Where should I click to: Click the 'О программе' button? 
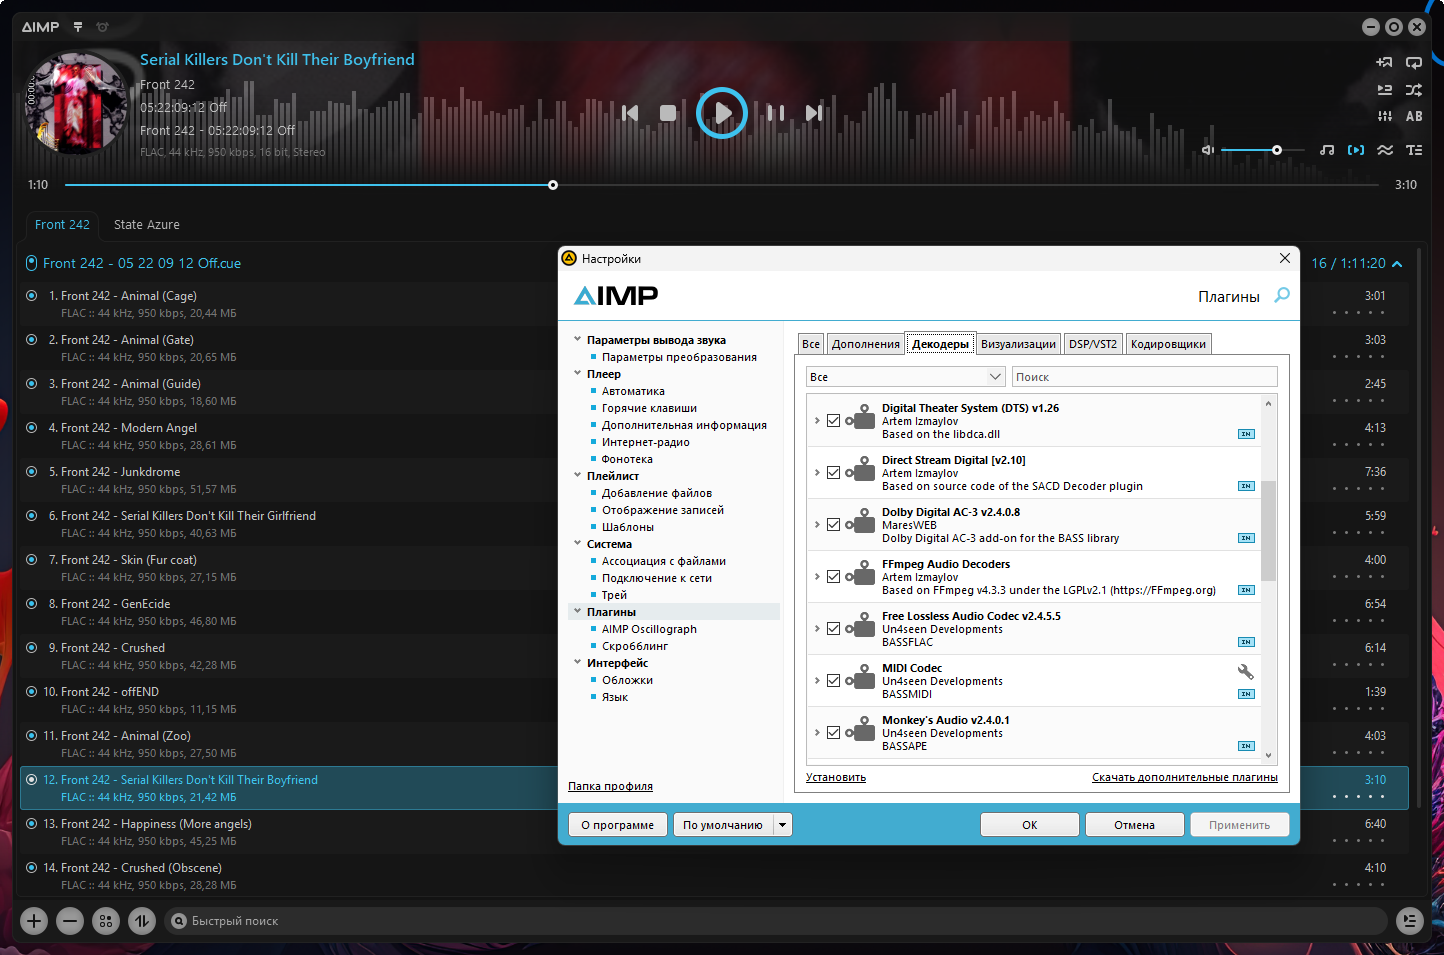pyautogui.click(x=618, y=825)
